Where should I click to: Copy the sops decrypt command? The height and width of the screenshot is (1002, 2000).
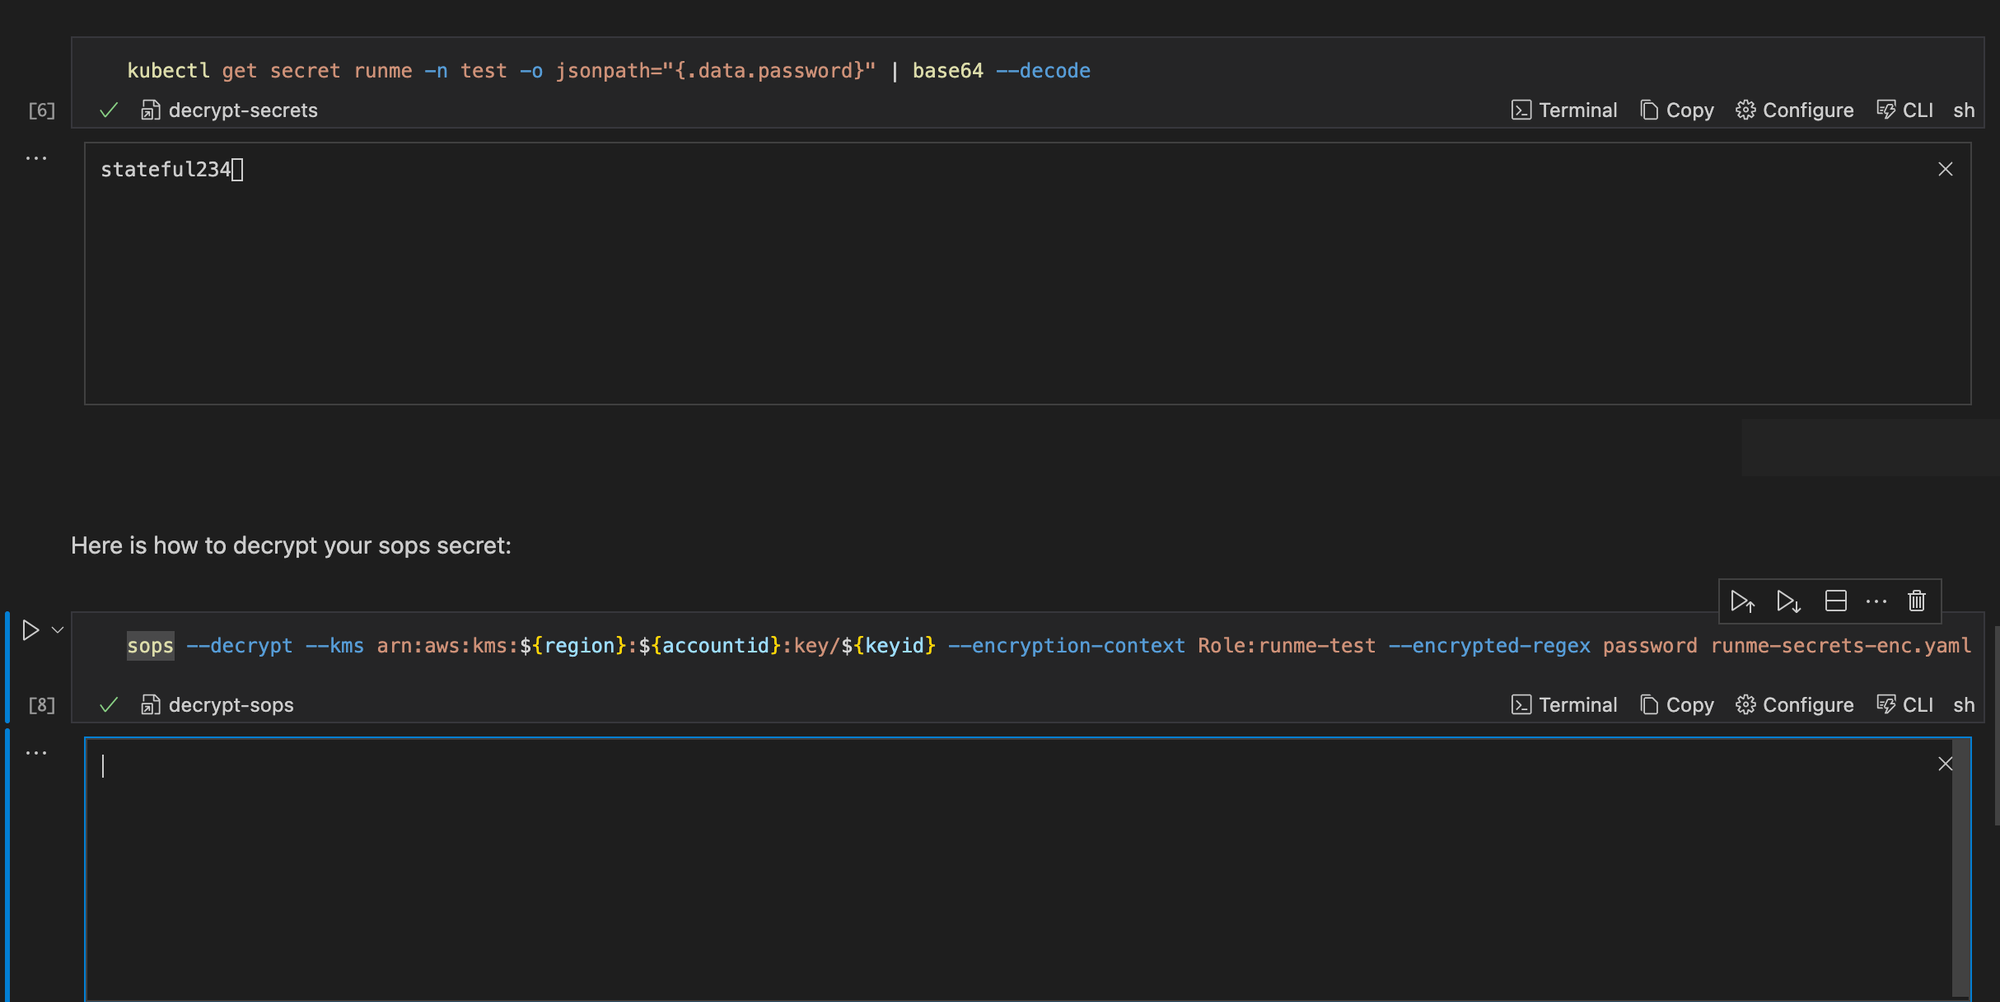coord(1677,704)
